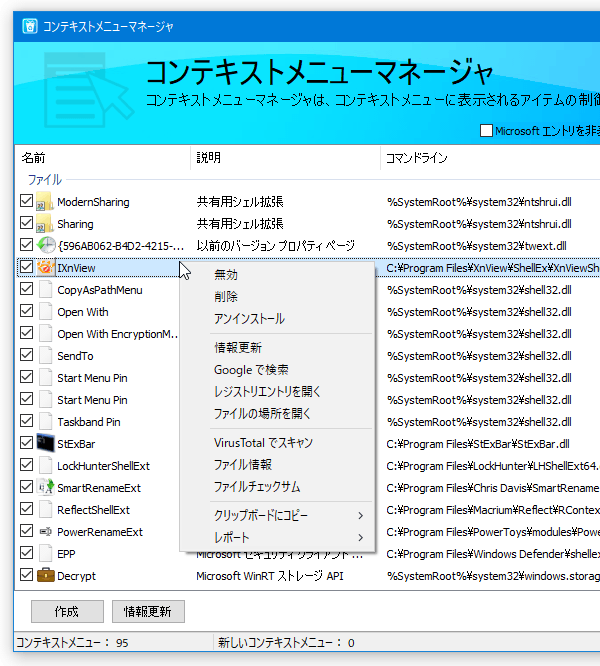
Task: Click the app icon in the title bar
Action: pyautogui.click(x=30, y=26)
